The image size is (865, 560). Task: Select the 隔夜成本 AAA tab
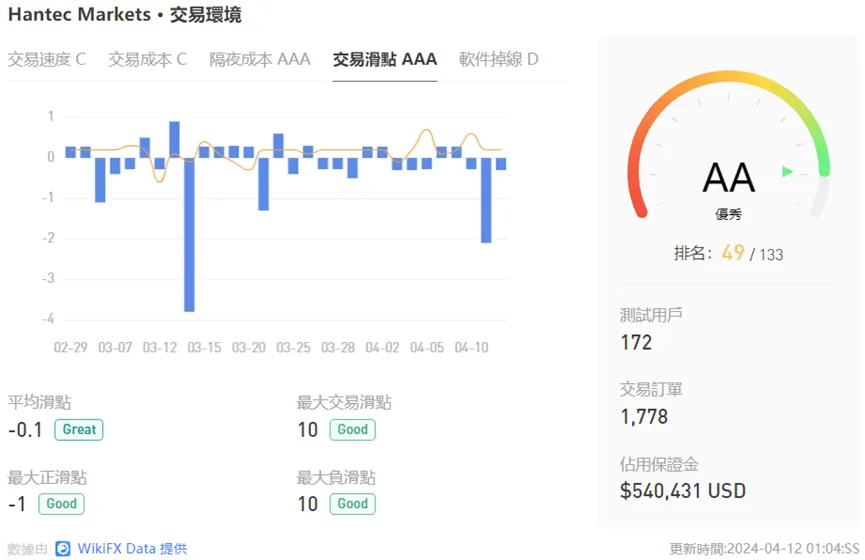260,59
